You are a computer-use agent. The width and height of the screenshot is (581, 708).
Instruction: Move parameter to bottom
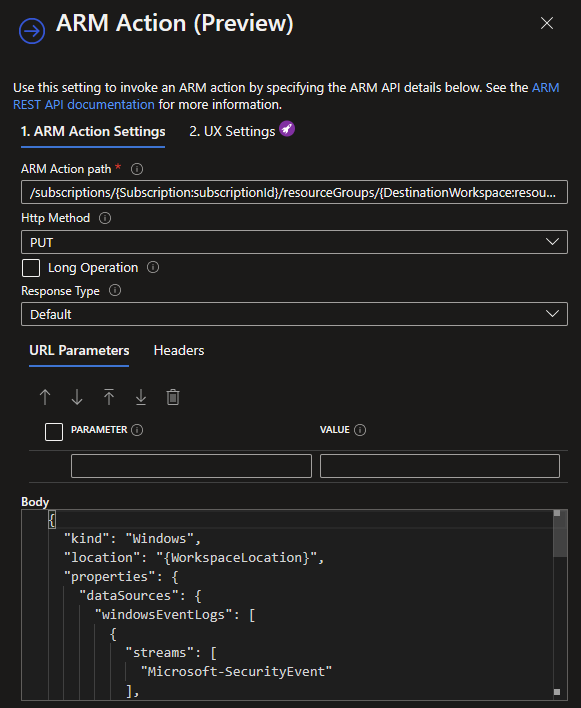pyautogui.click(x=141, y=397)
